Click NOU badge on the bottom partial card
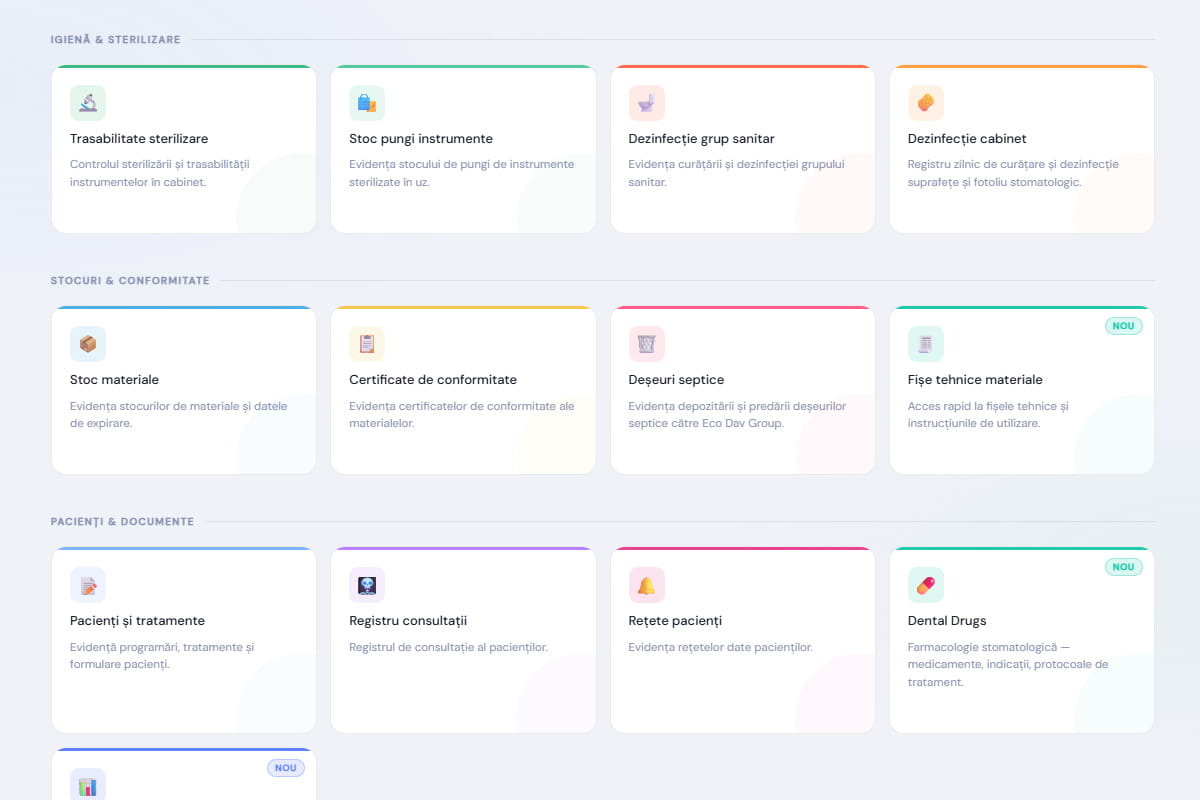This screenshot has width=1200, height=800. [286, 768]
